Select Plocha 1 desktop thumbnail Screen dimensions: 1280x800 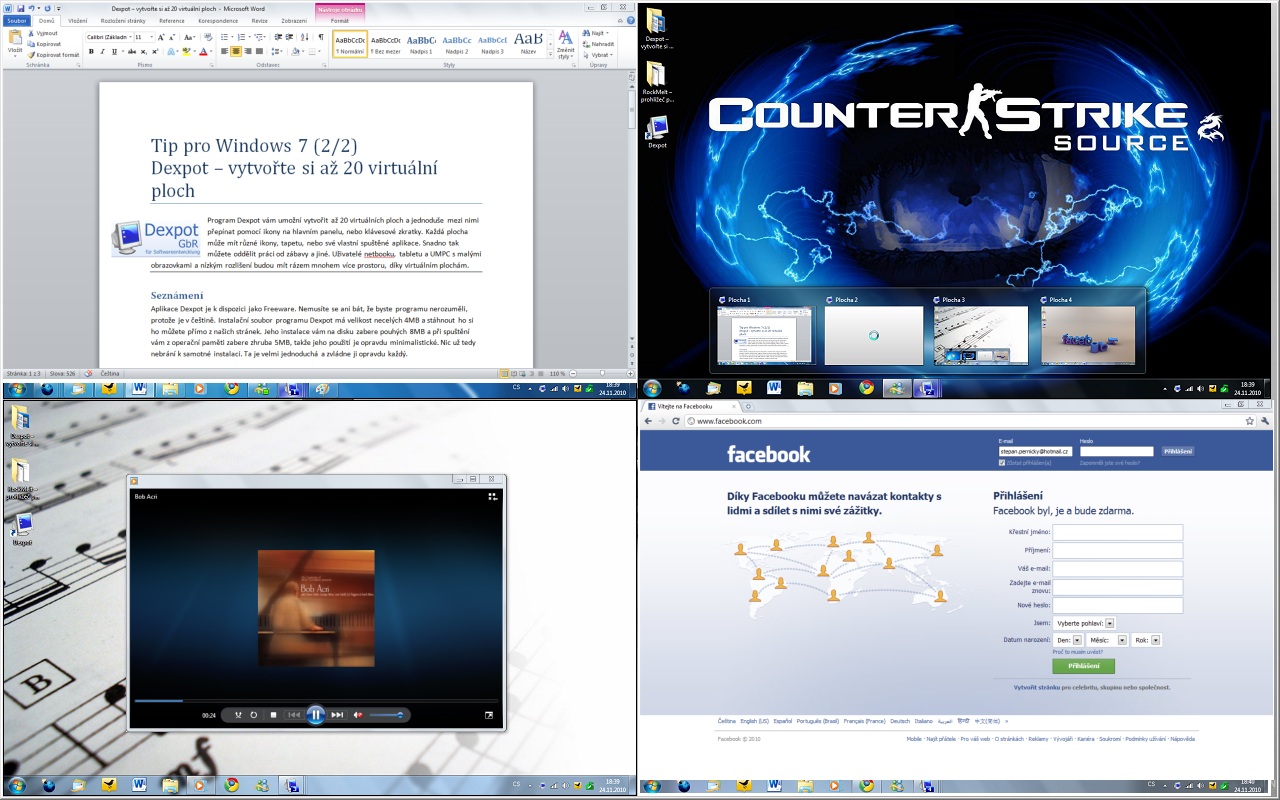click(x=767, y=335)
